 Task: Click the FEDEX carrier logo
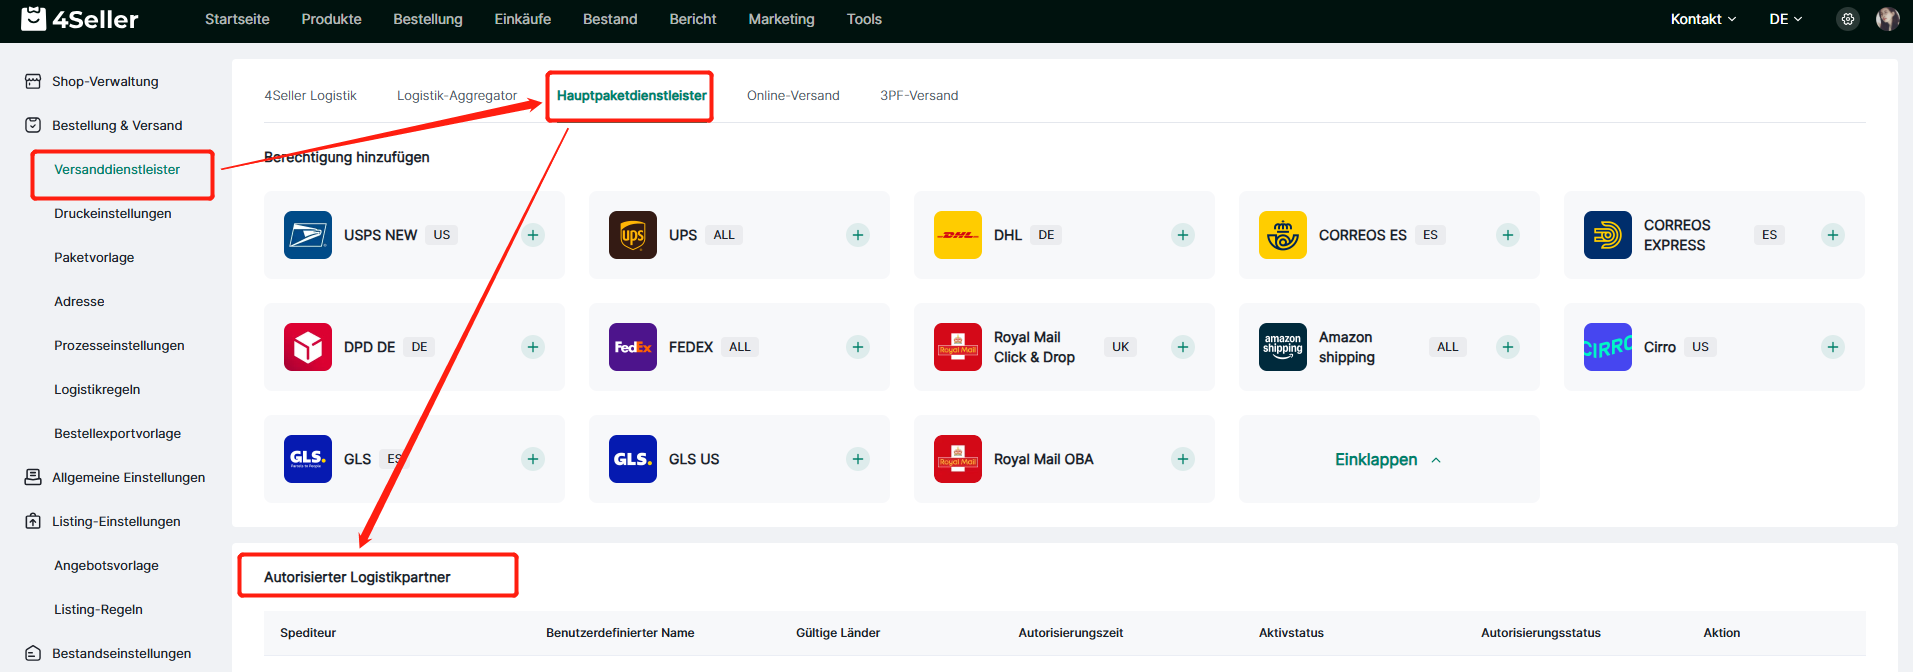click(x=633, y=347)
